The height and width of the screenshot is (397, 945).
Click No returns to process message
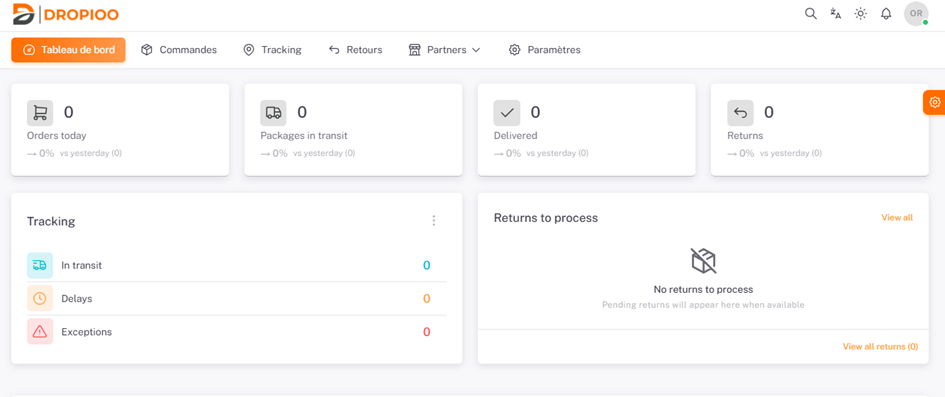703,290
